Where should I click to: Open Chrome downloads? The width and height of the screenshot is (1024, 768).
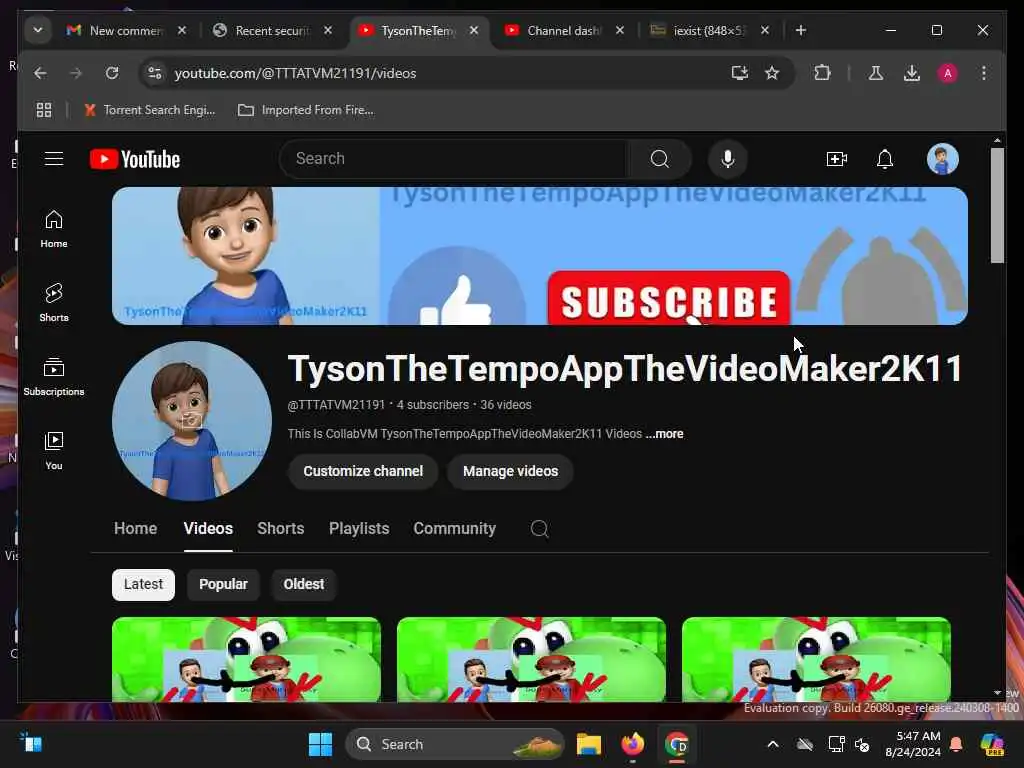click(x=912, y=73)
